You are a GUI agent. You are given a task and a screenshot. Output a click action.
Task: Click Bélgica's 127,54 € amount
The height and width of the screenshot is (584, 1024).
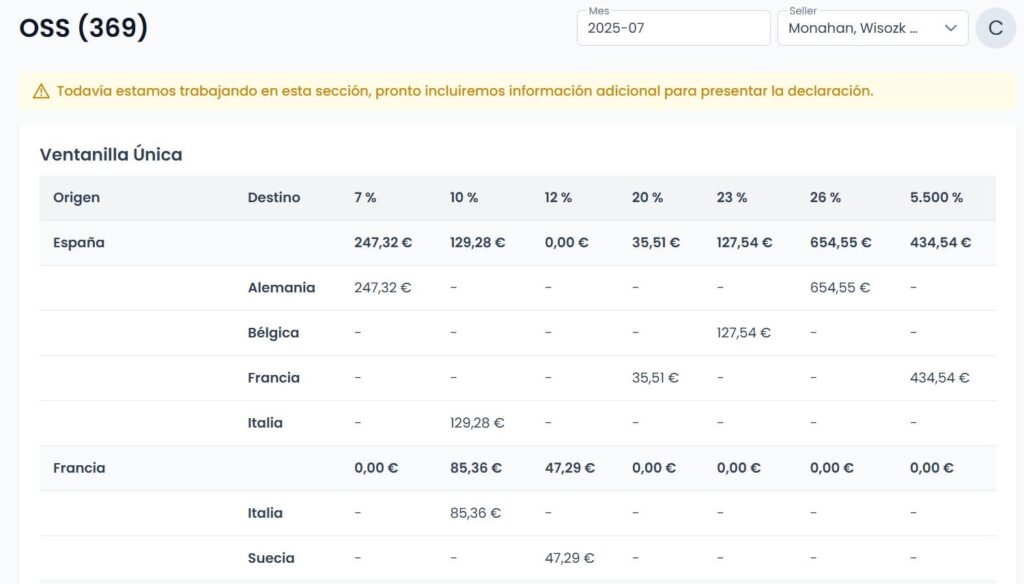(743, 333)
